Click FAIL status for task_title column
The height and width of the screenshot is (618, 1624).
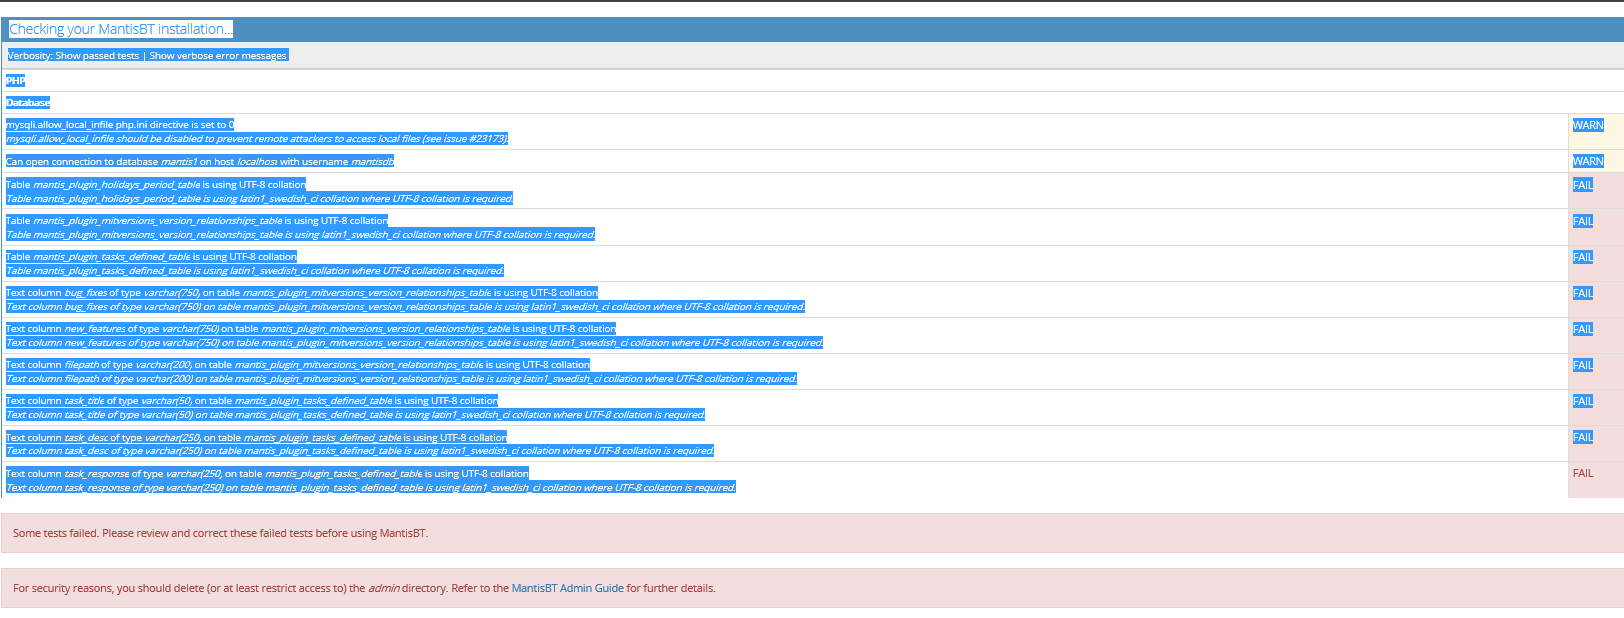(1582, 401)
